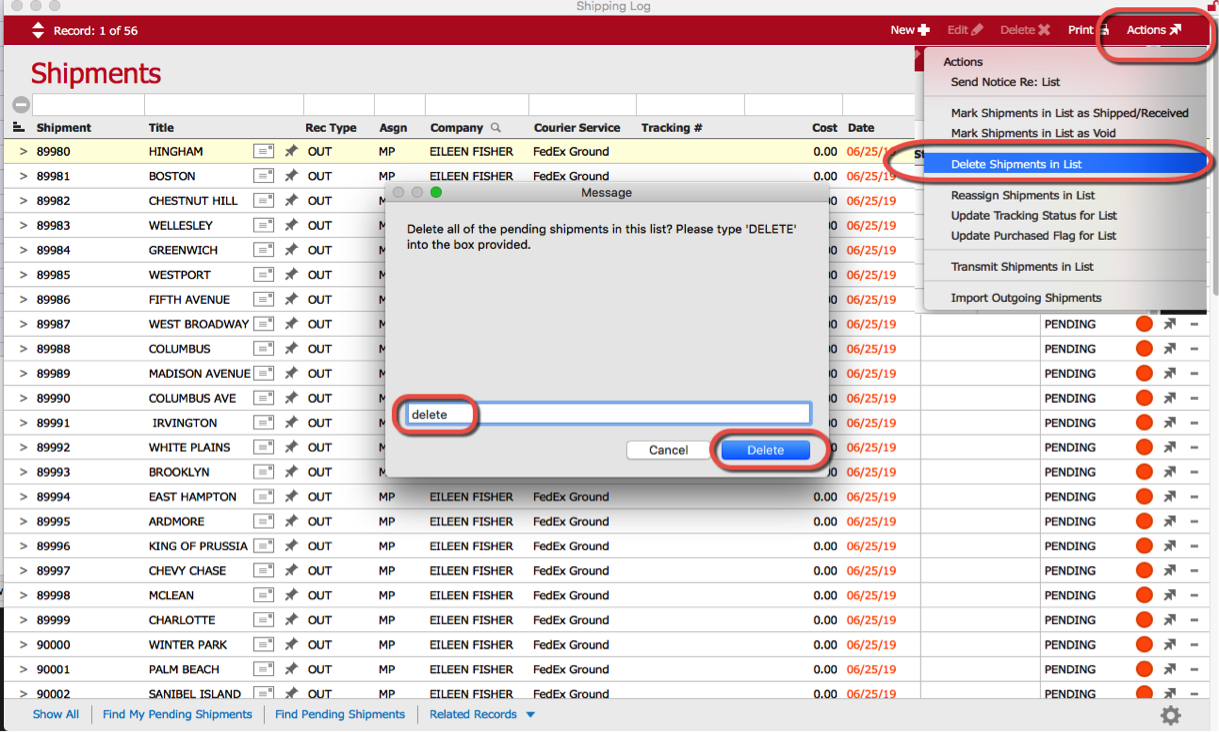This screenshot has height=732, width=1219.
Task: Click the Delete button in Message dialog
Action: coord(765,450)
